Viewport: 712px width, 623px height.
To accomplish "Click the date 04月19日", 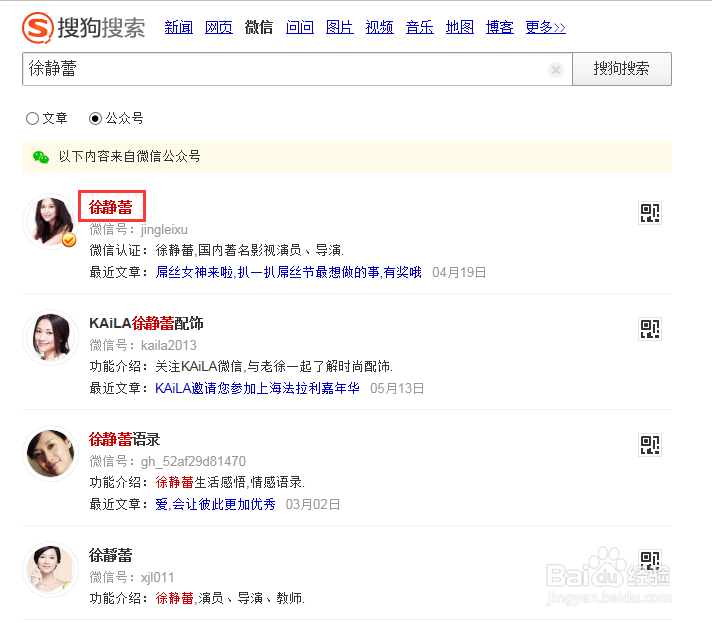I will coord(459,272).
